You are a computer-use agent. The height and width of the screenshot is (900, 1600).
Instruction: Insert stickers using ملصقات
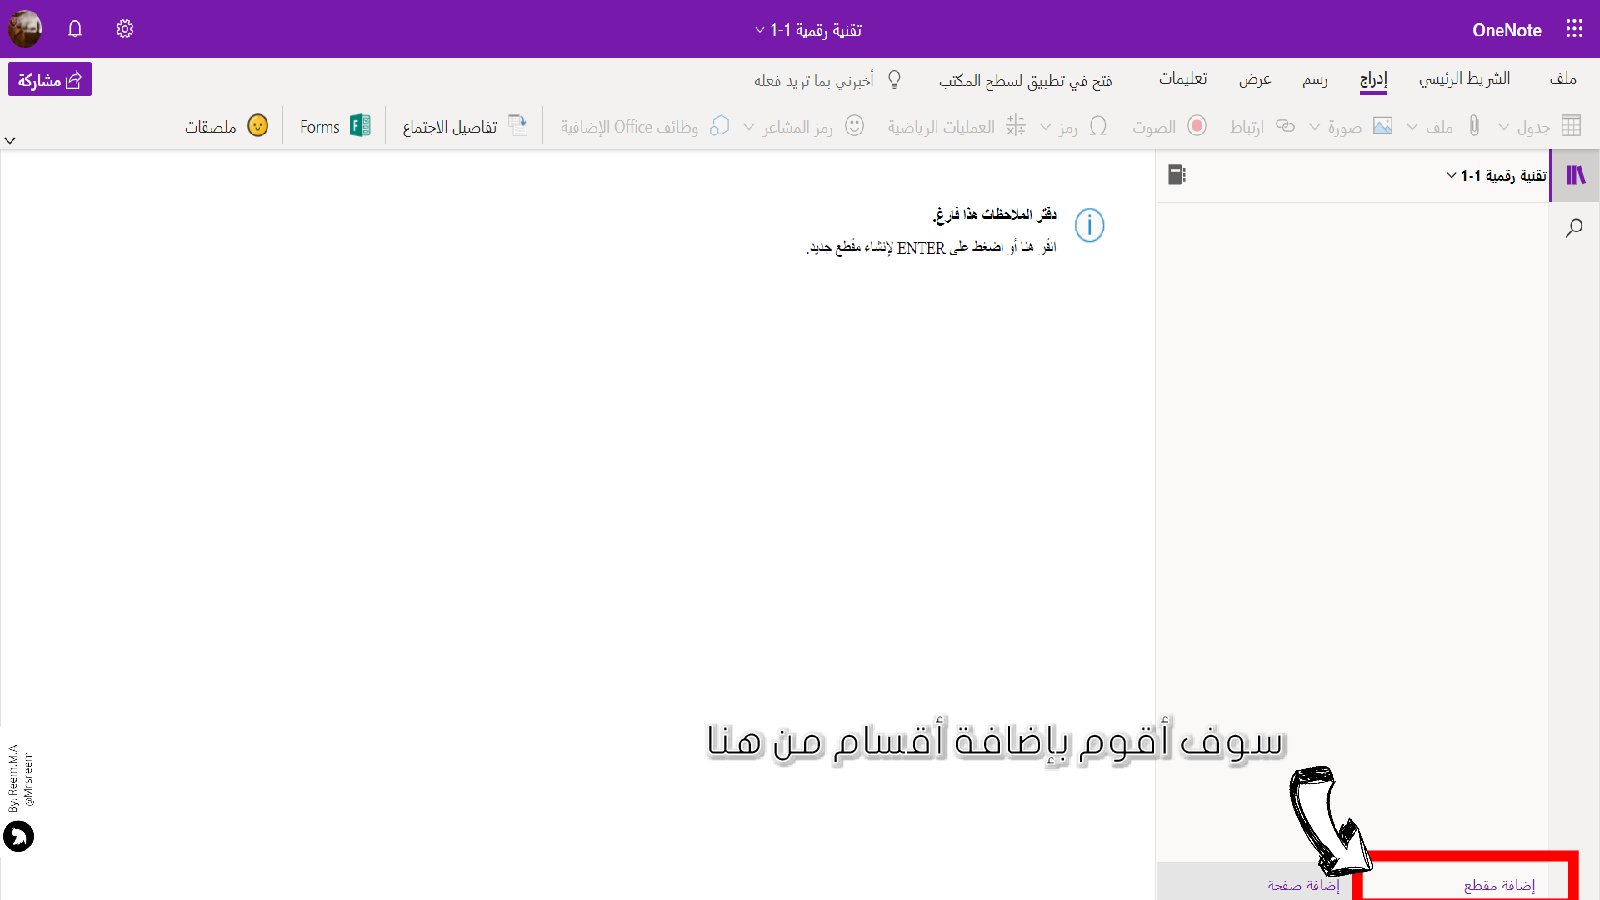[226, 127]
